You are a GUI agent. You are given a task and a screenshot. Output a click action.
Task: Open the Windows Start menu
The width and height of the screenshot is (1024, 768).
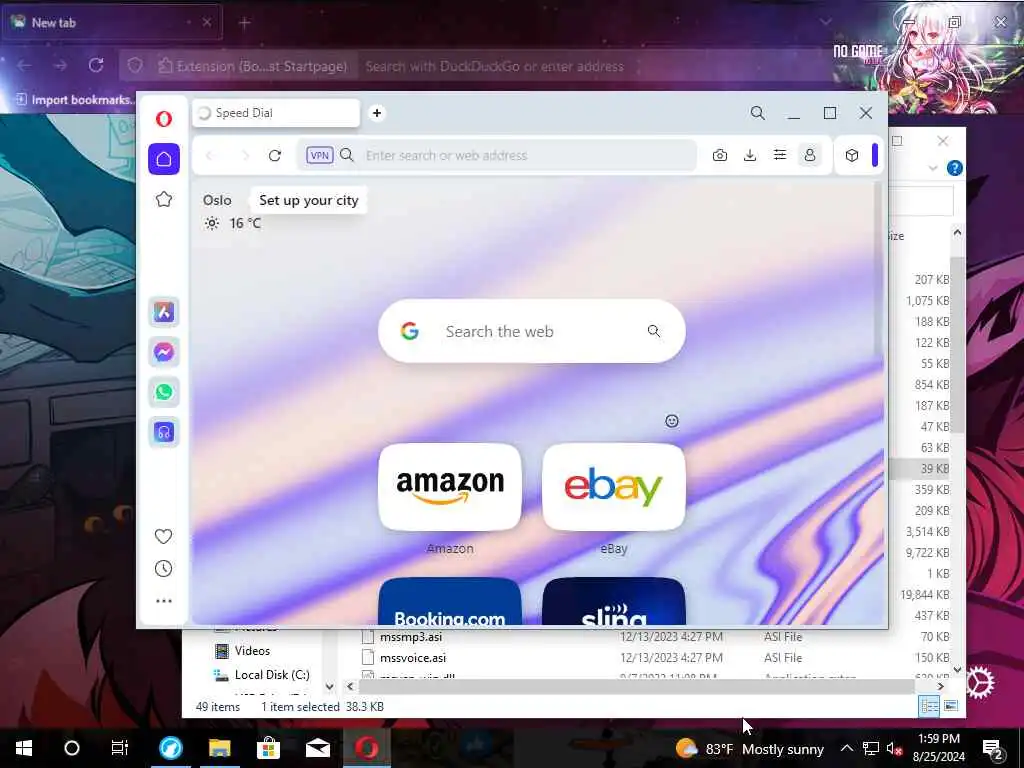pyautogui.click(x=24, y=748)
